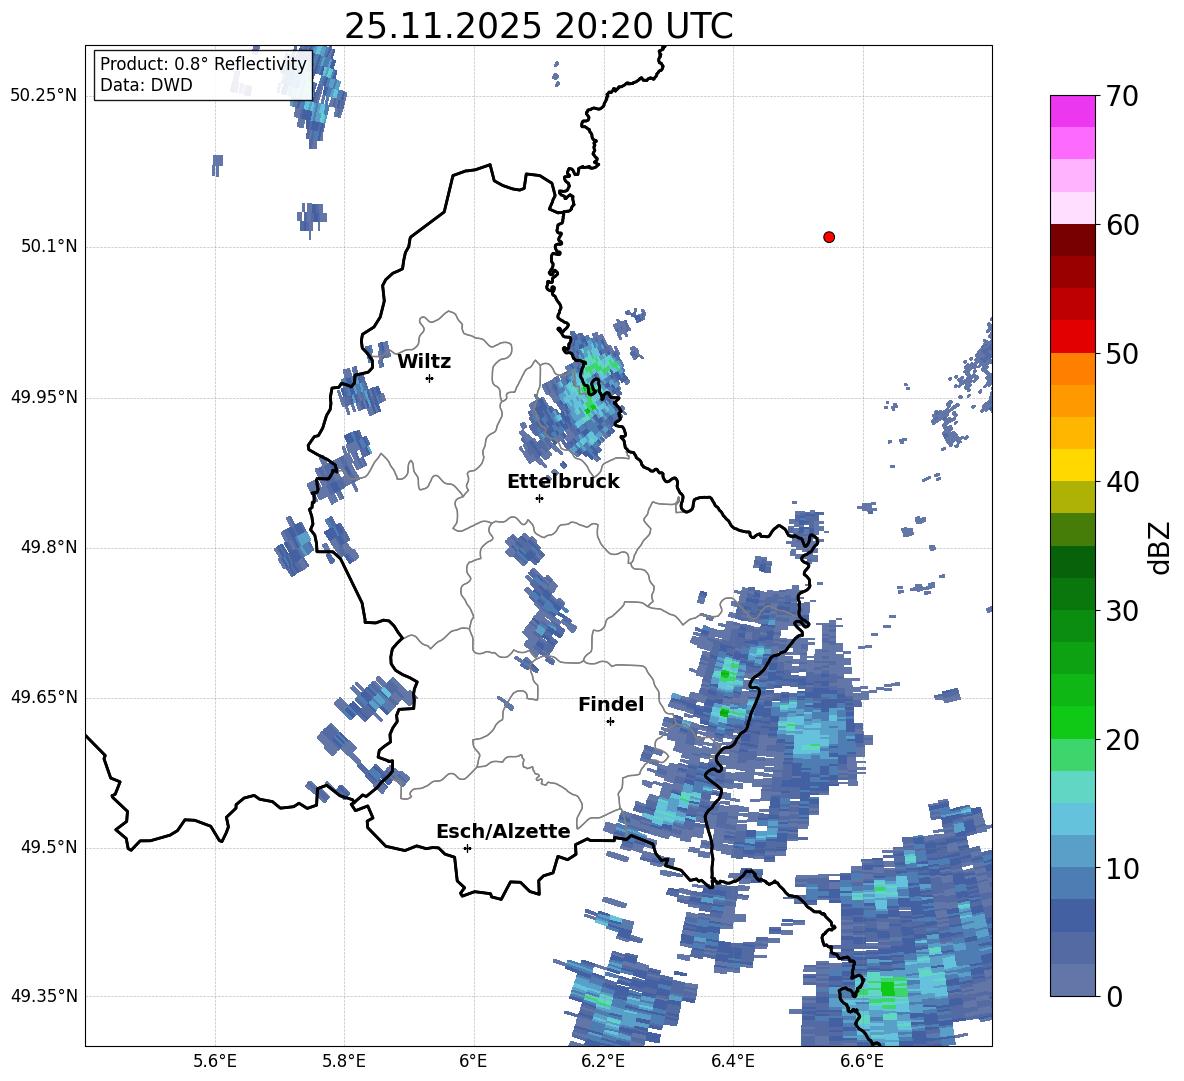The width and height of the screenshot is (1184, 1081).
Task: Click the Ettelbruck city label
Action: (563, 482)
